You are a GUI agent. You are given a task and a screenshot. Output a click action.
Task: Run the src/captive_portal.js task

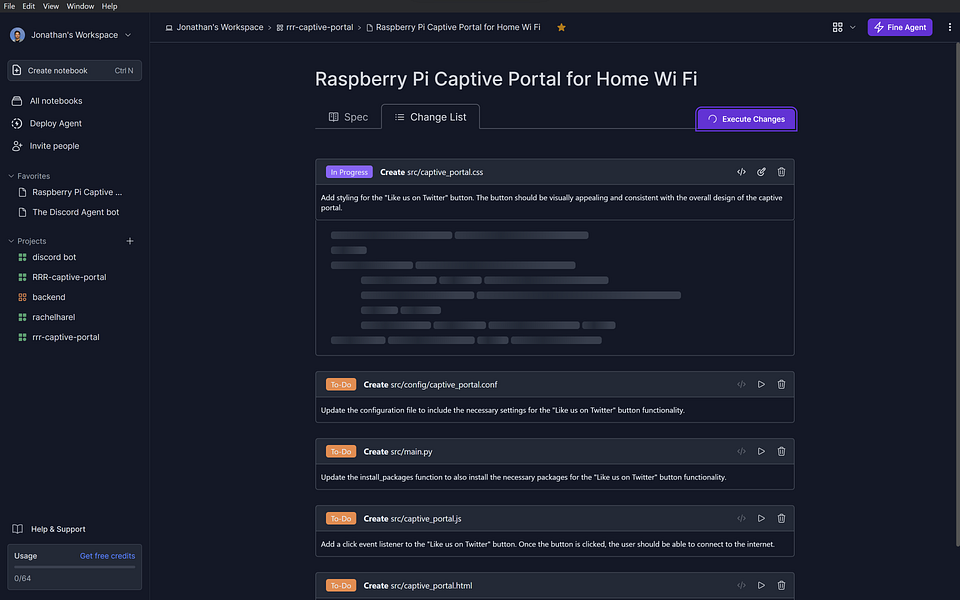761,519
